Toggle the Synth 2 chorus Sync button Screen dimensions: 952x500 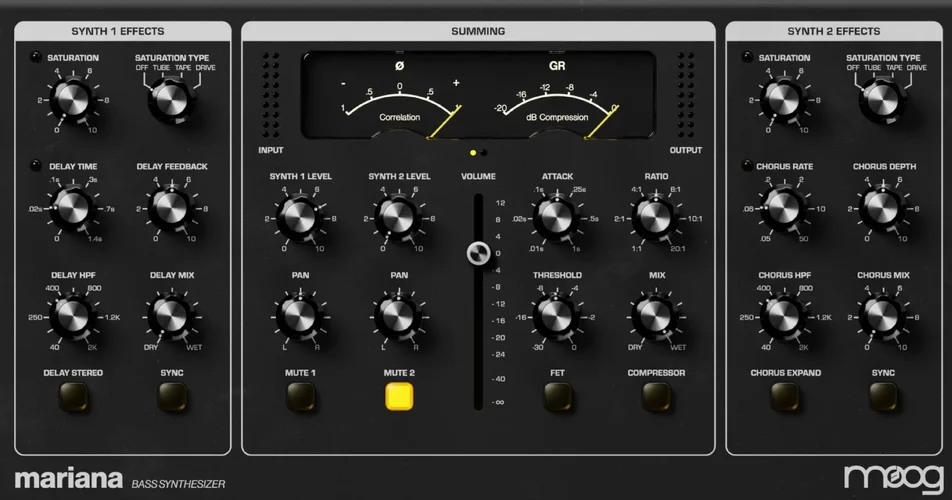pyautogui.click(x=883, y=397)
